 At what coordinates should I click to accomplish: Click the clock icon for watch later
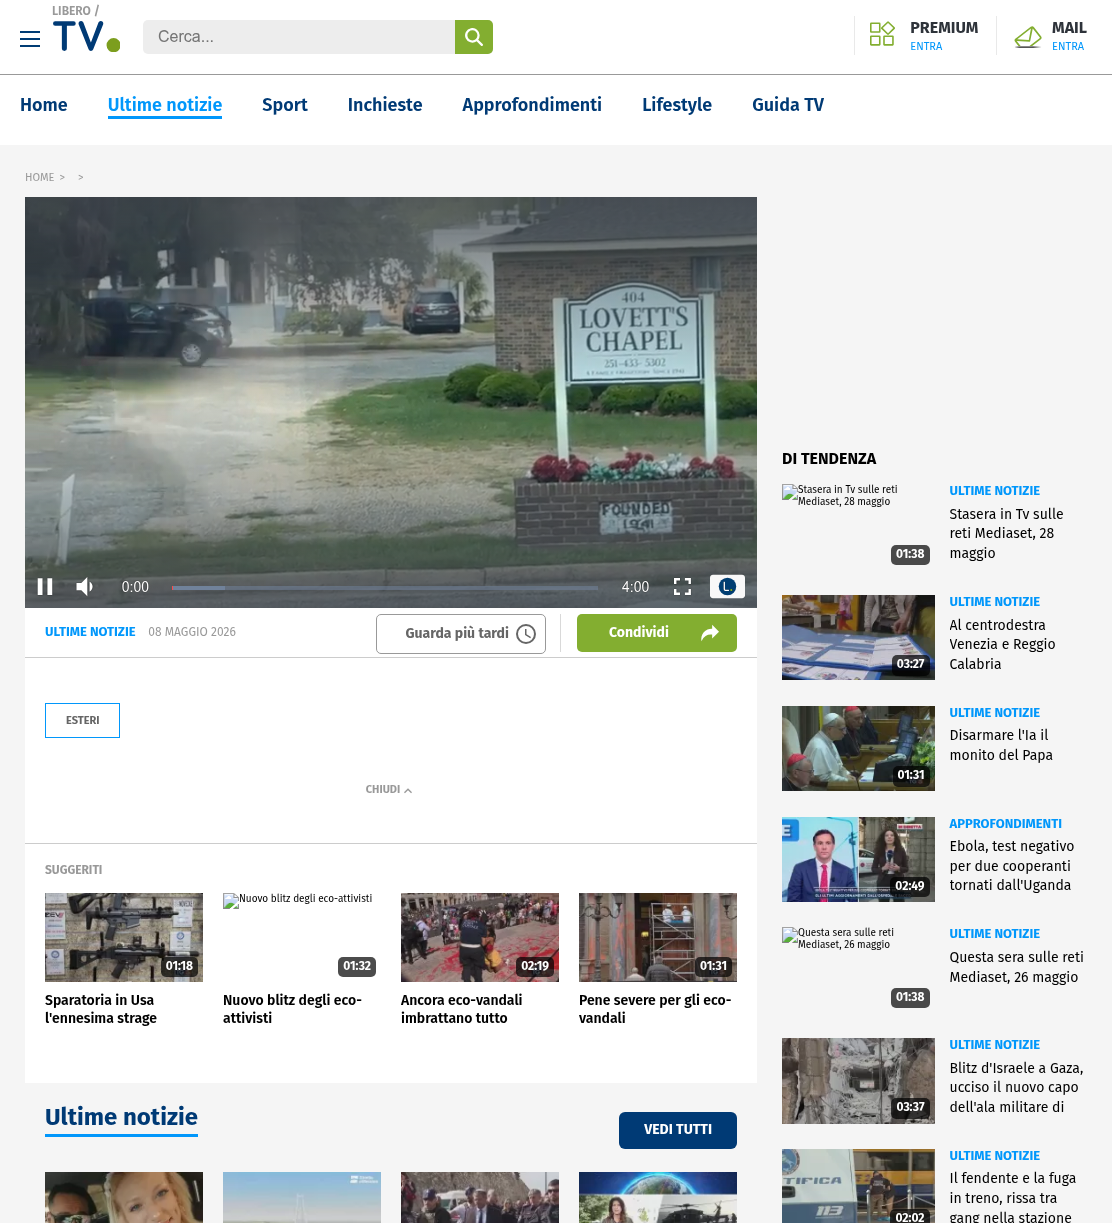coord(526,634)
